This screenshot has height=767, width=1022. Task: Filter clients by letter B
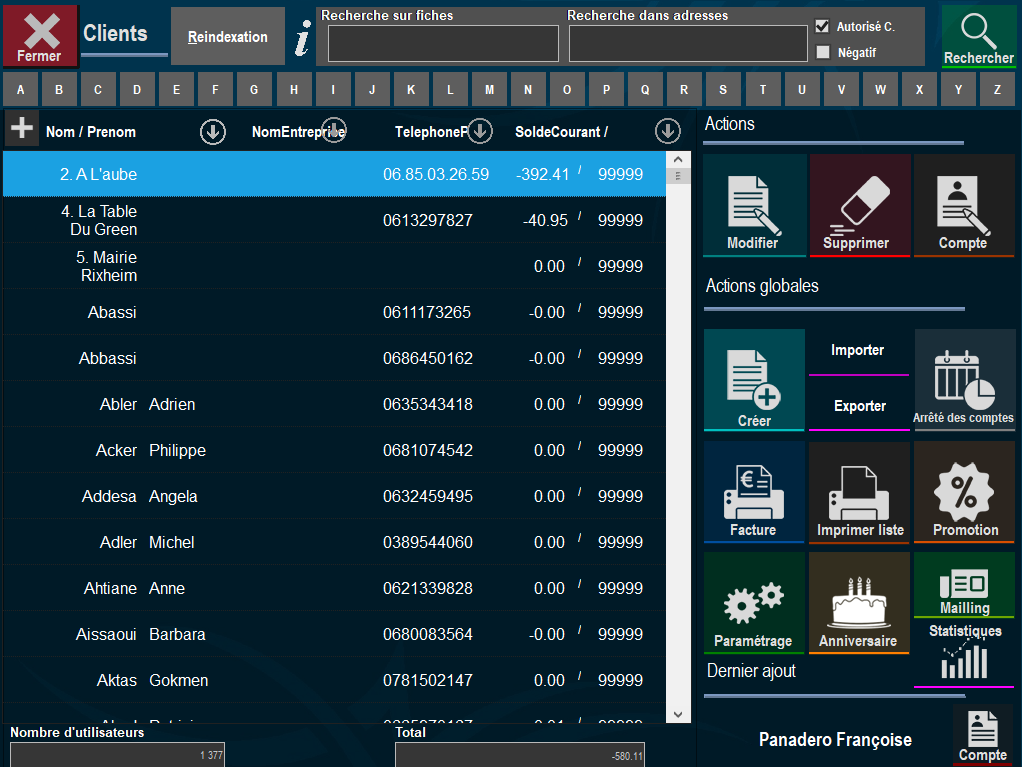59,89
